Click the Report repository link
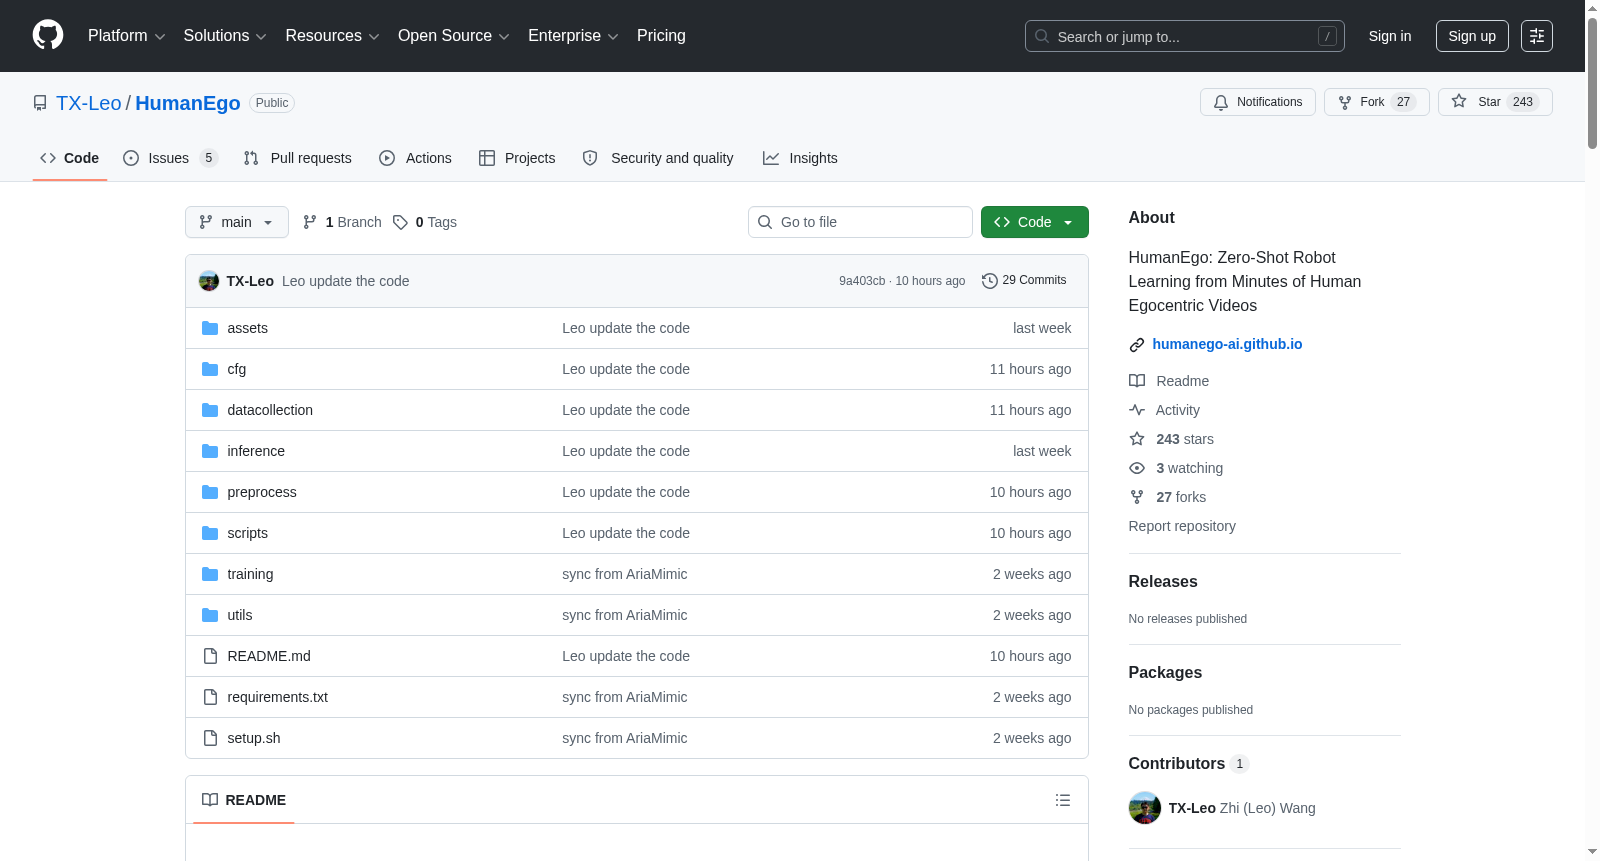This screenshot has width=1600, height=861. click(x=1182, y=526)
